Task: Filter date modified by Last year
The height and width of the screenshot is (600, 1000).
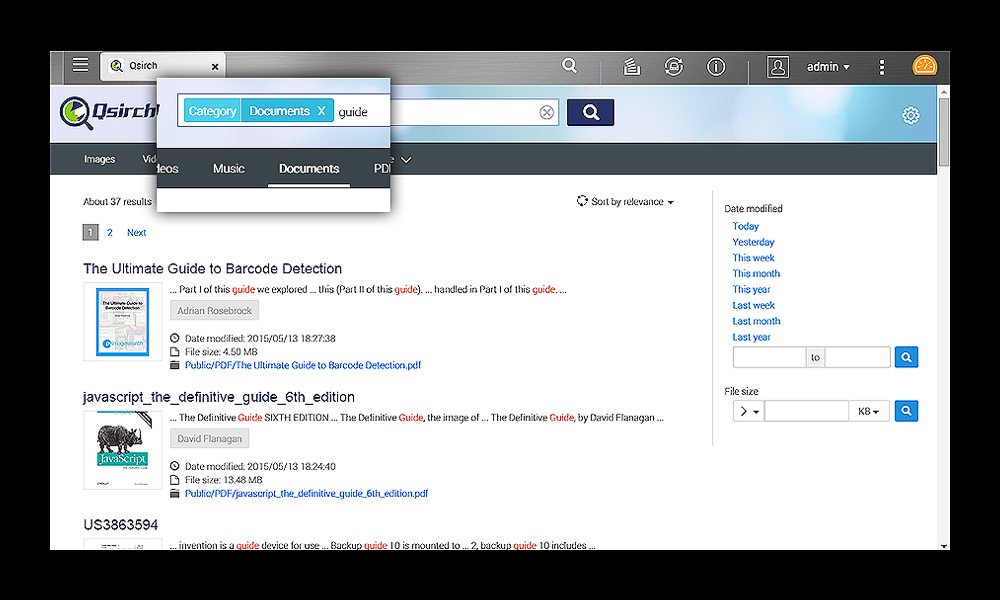Action: (751, 337)
